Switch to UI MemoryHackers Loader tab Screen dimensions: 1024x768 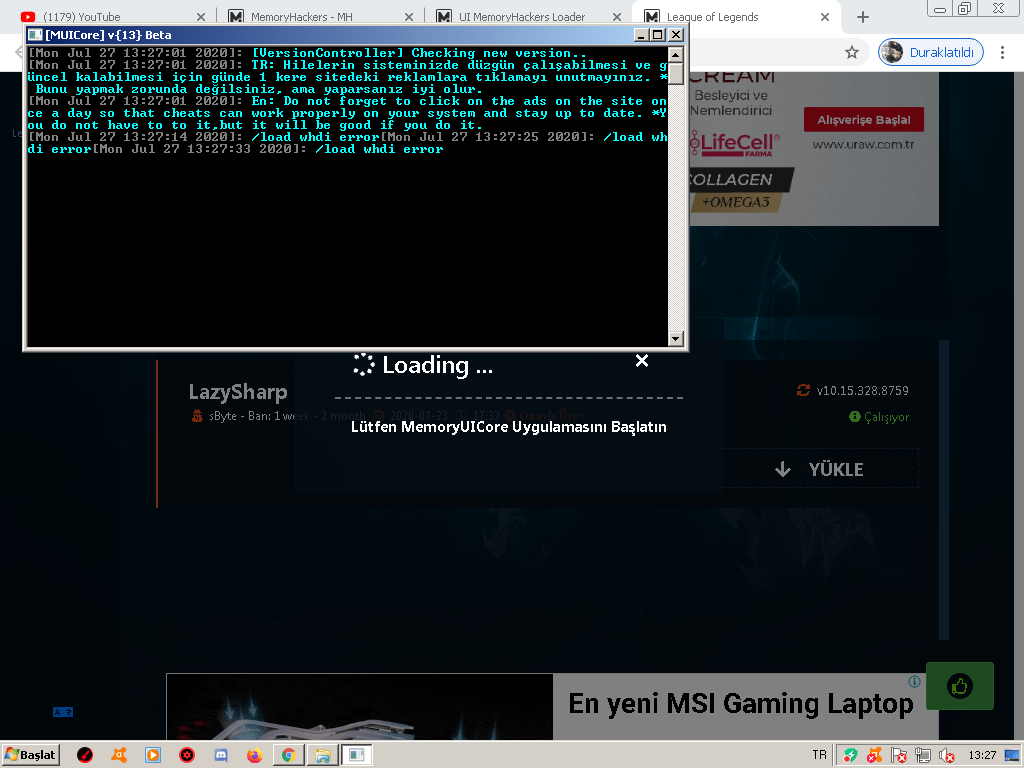[x=528, y=17]
